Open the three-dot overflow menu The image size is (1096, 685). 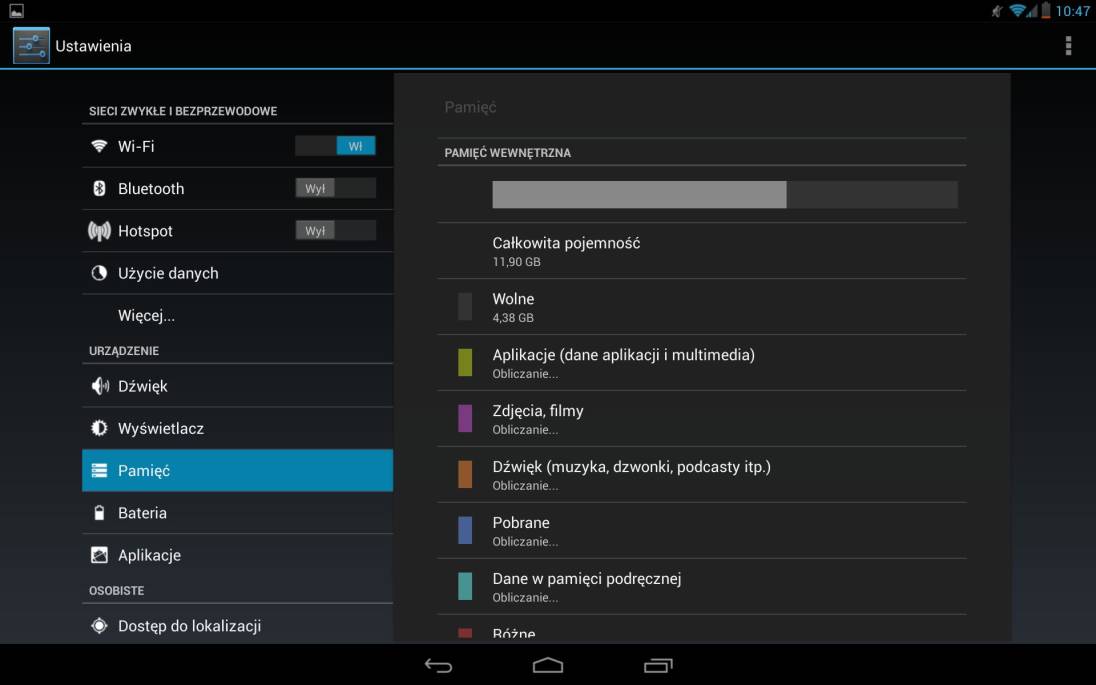[1068, 45]
